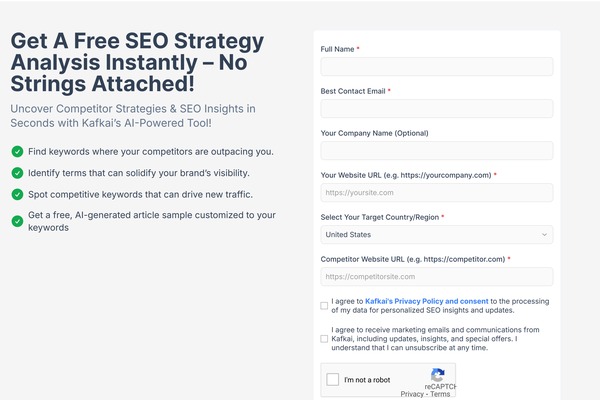This screenshot has height=400, width=600.
Task: Click 'Find keywords where your competitors' text
Action: pyautogui.click(x=151, y=152)
